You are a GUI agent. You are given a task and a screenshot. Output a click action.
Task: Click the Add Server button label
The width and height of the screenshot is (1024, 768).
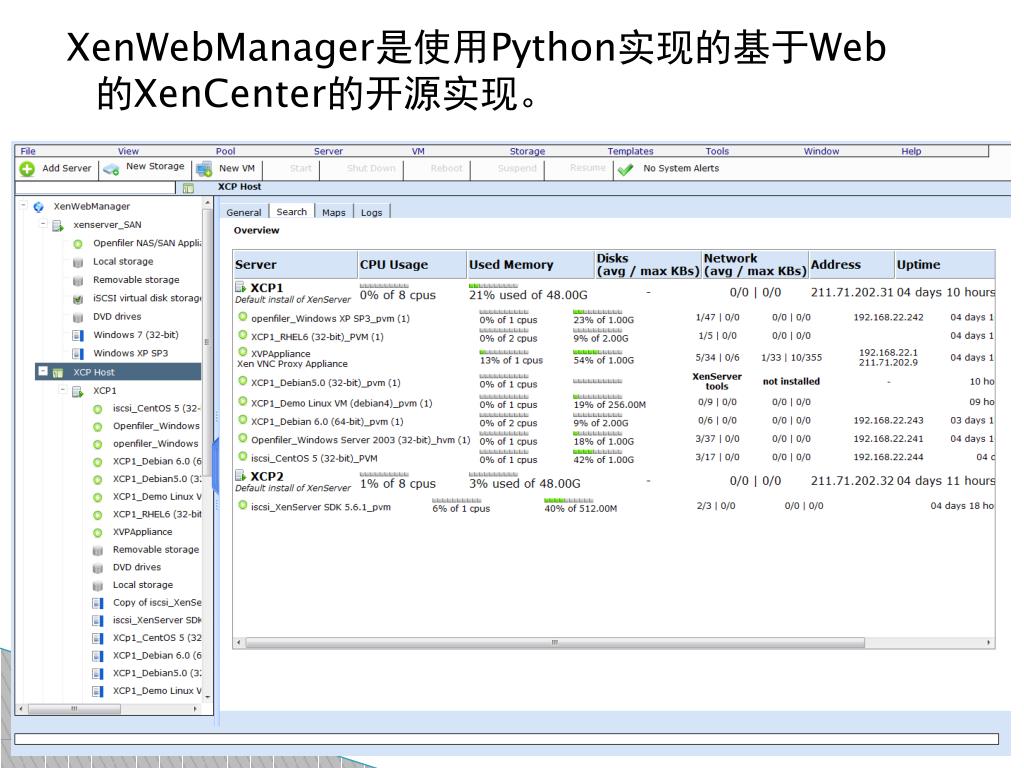point(67,168)
